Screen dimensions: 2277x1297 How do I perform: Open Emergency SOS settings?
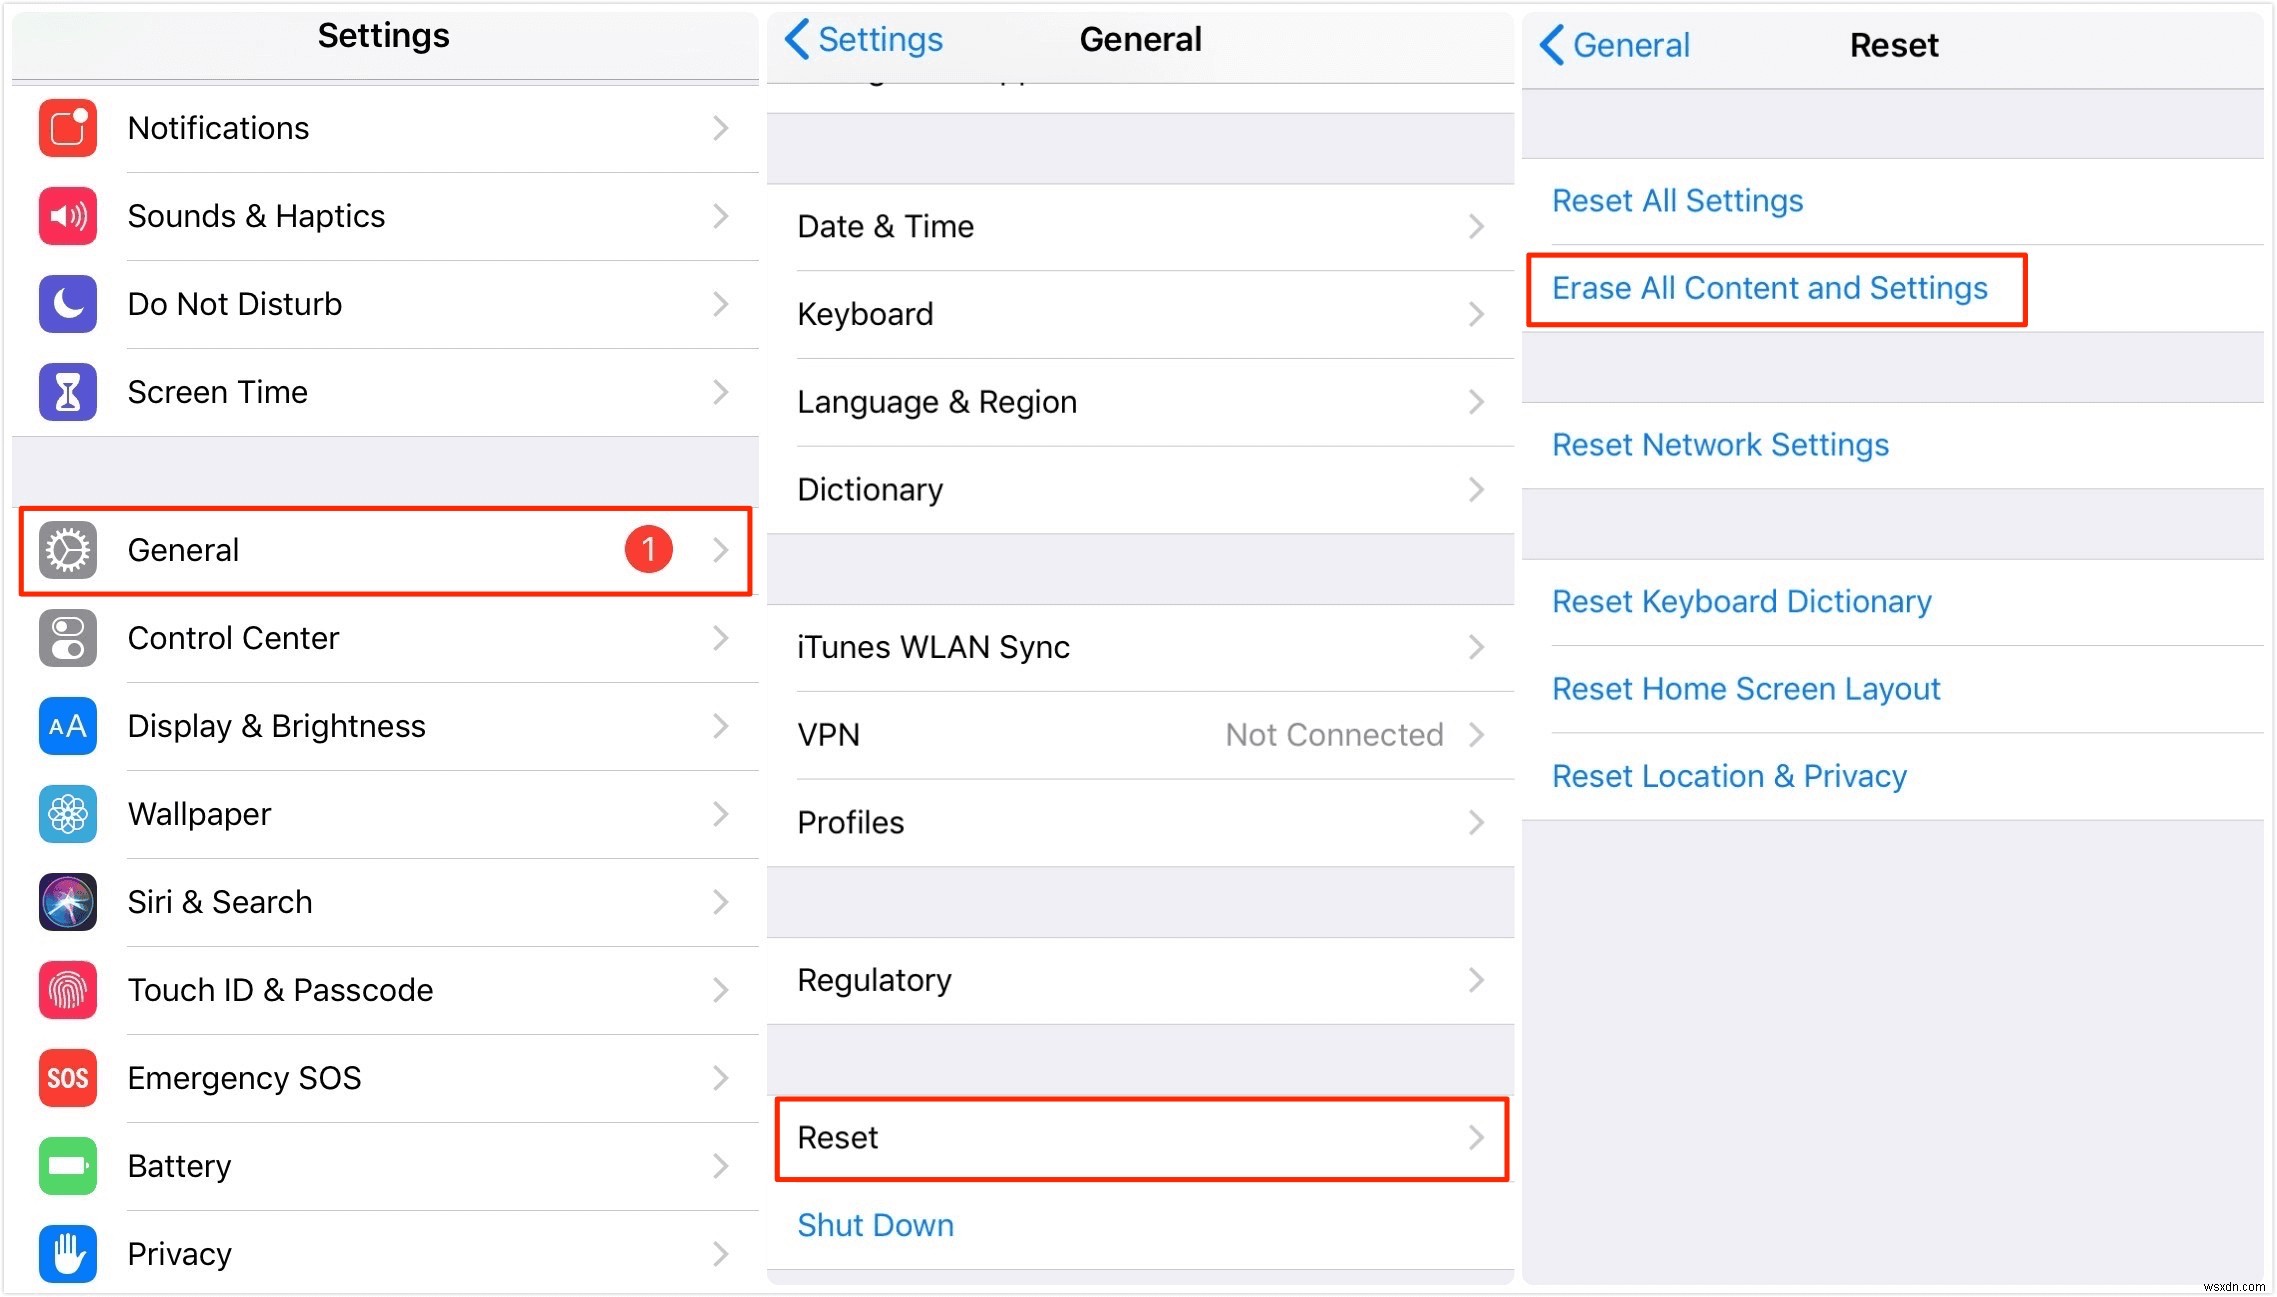click(x=383, y=1076)
